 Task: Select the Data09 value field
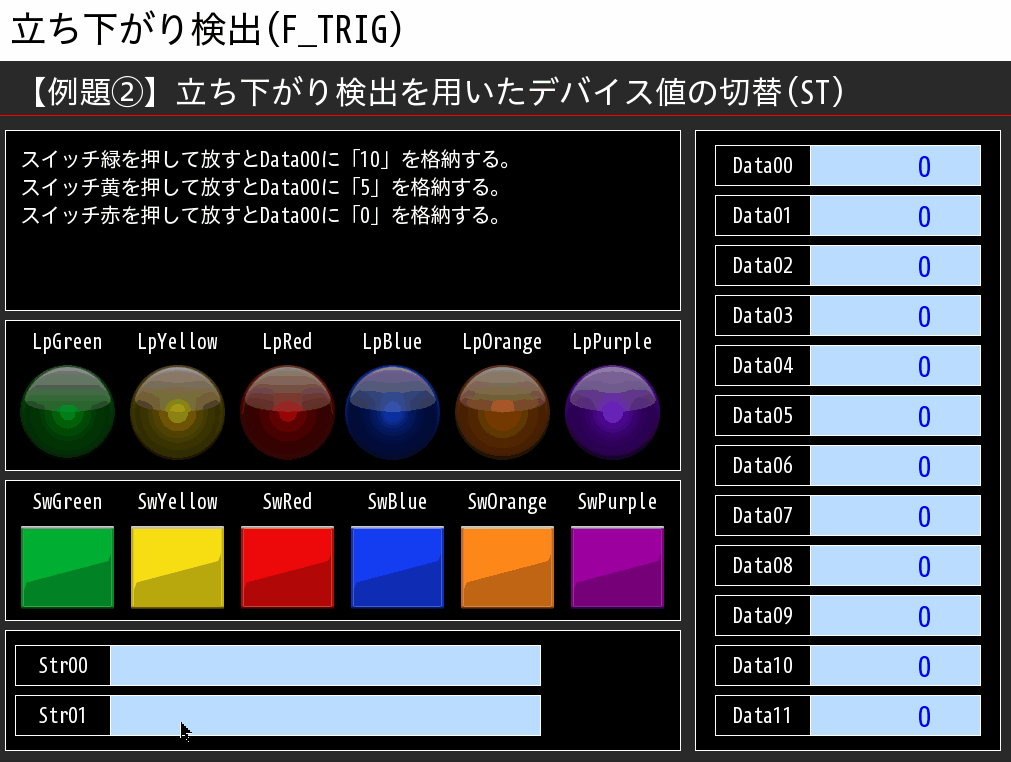coord(895,616)
